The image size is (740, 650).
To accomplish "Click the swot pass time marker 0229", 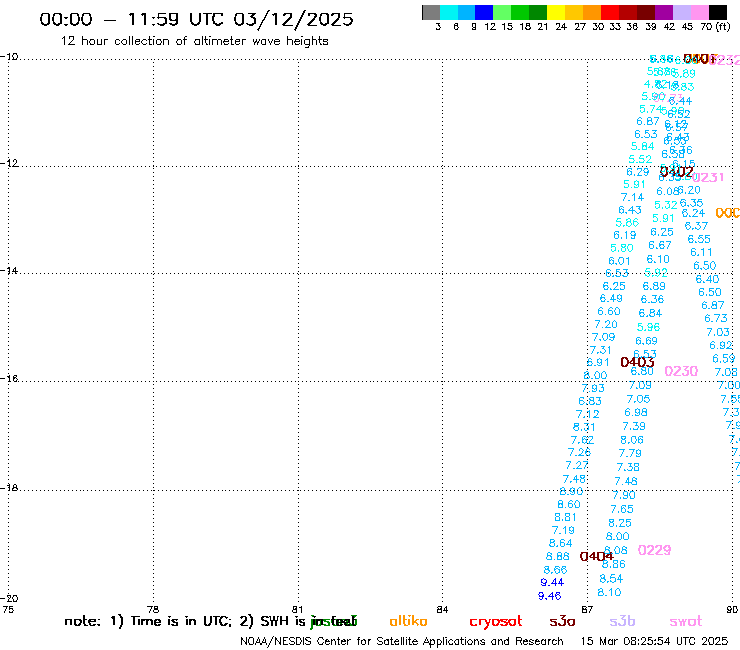I will [654, 550].
